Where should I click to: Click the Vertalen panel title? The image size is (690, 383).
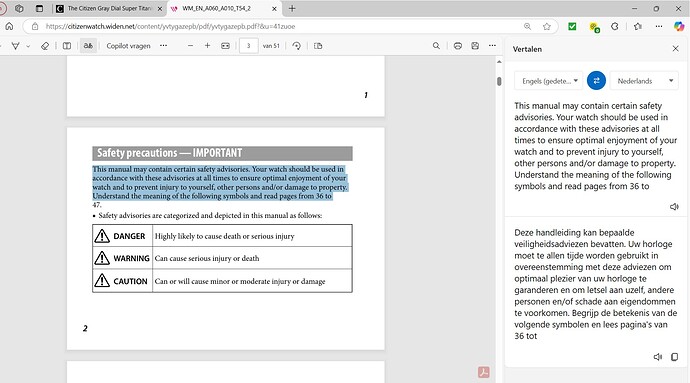(x=527, y=49)
